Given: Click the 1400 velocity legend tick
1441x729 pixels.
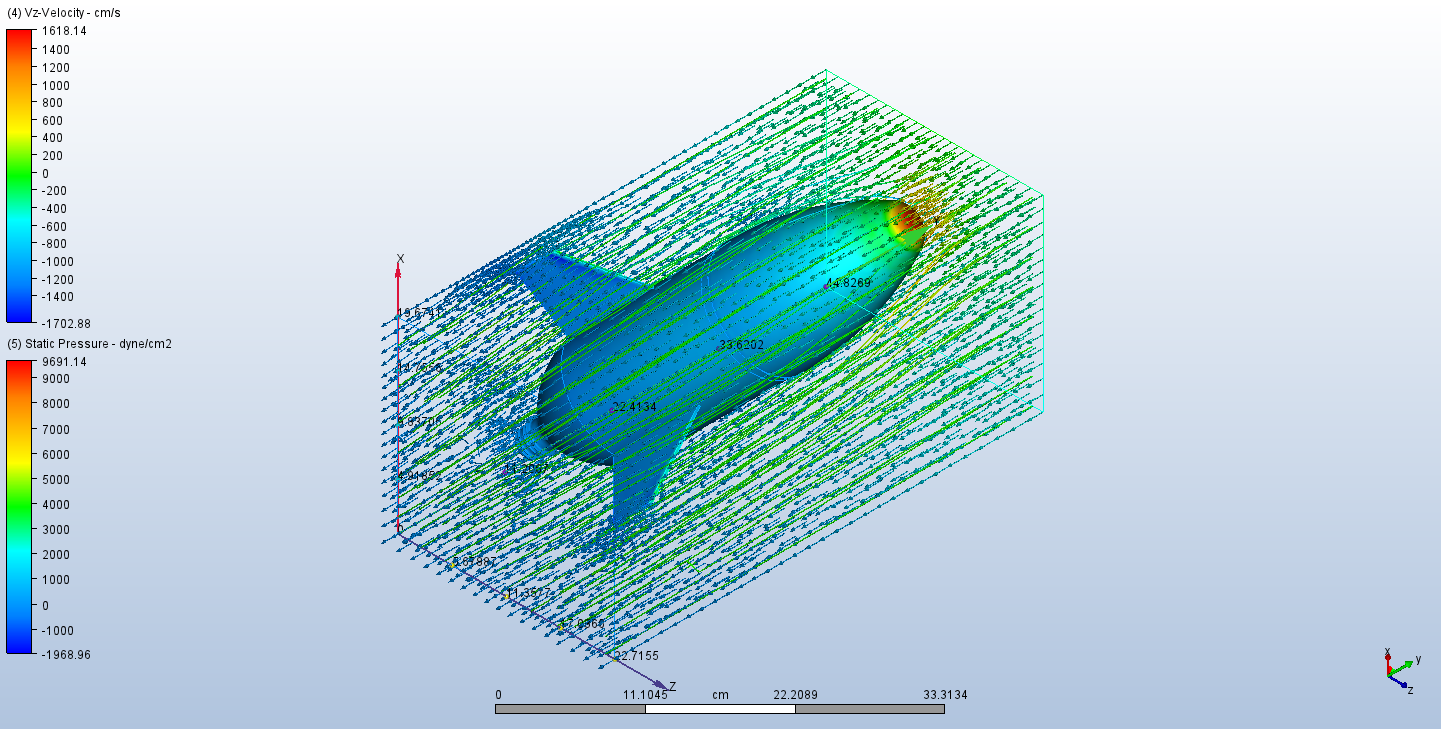Looking at the screenshot, I should pos(55,49).
